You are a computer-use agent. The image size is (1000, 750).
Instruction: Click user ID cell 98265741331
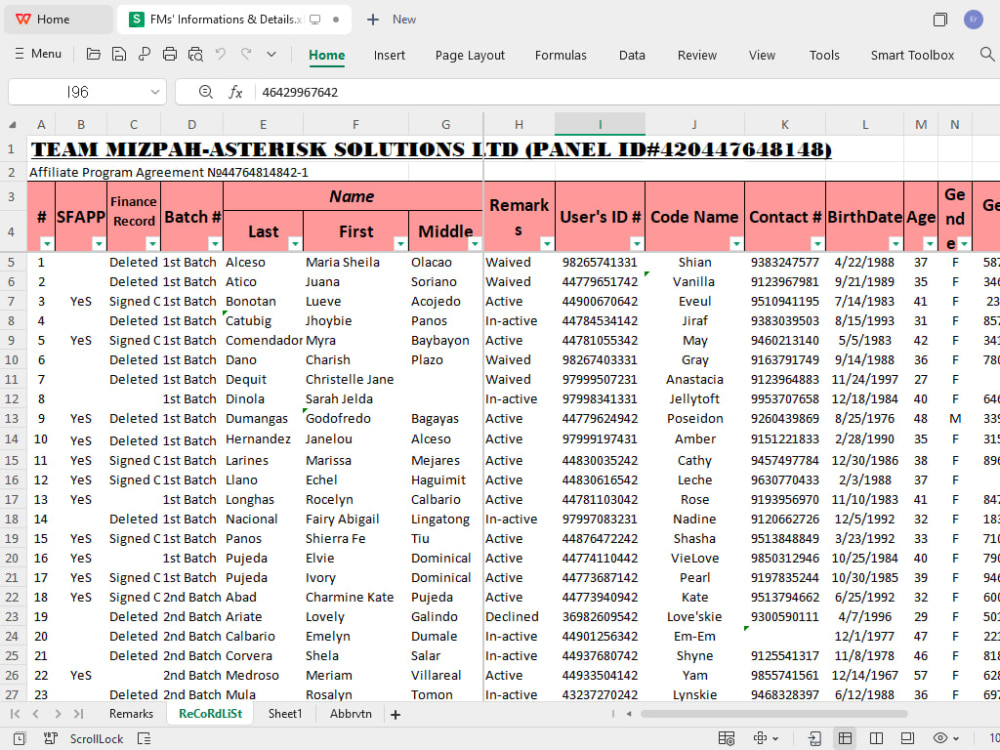point(599,262)
